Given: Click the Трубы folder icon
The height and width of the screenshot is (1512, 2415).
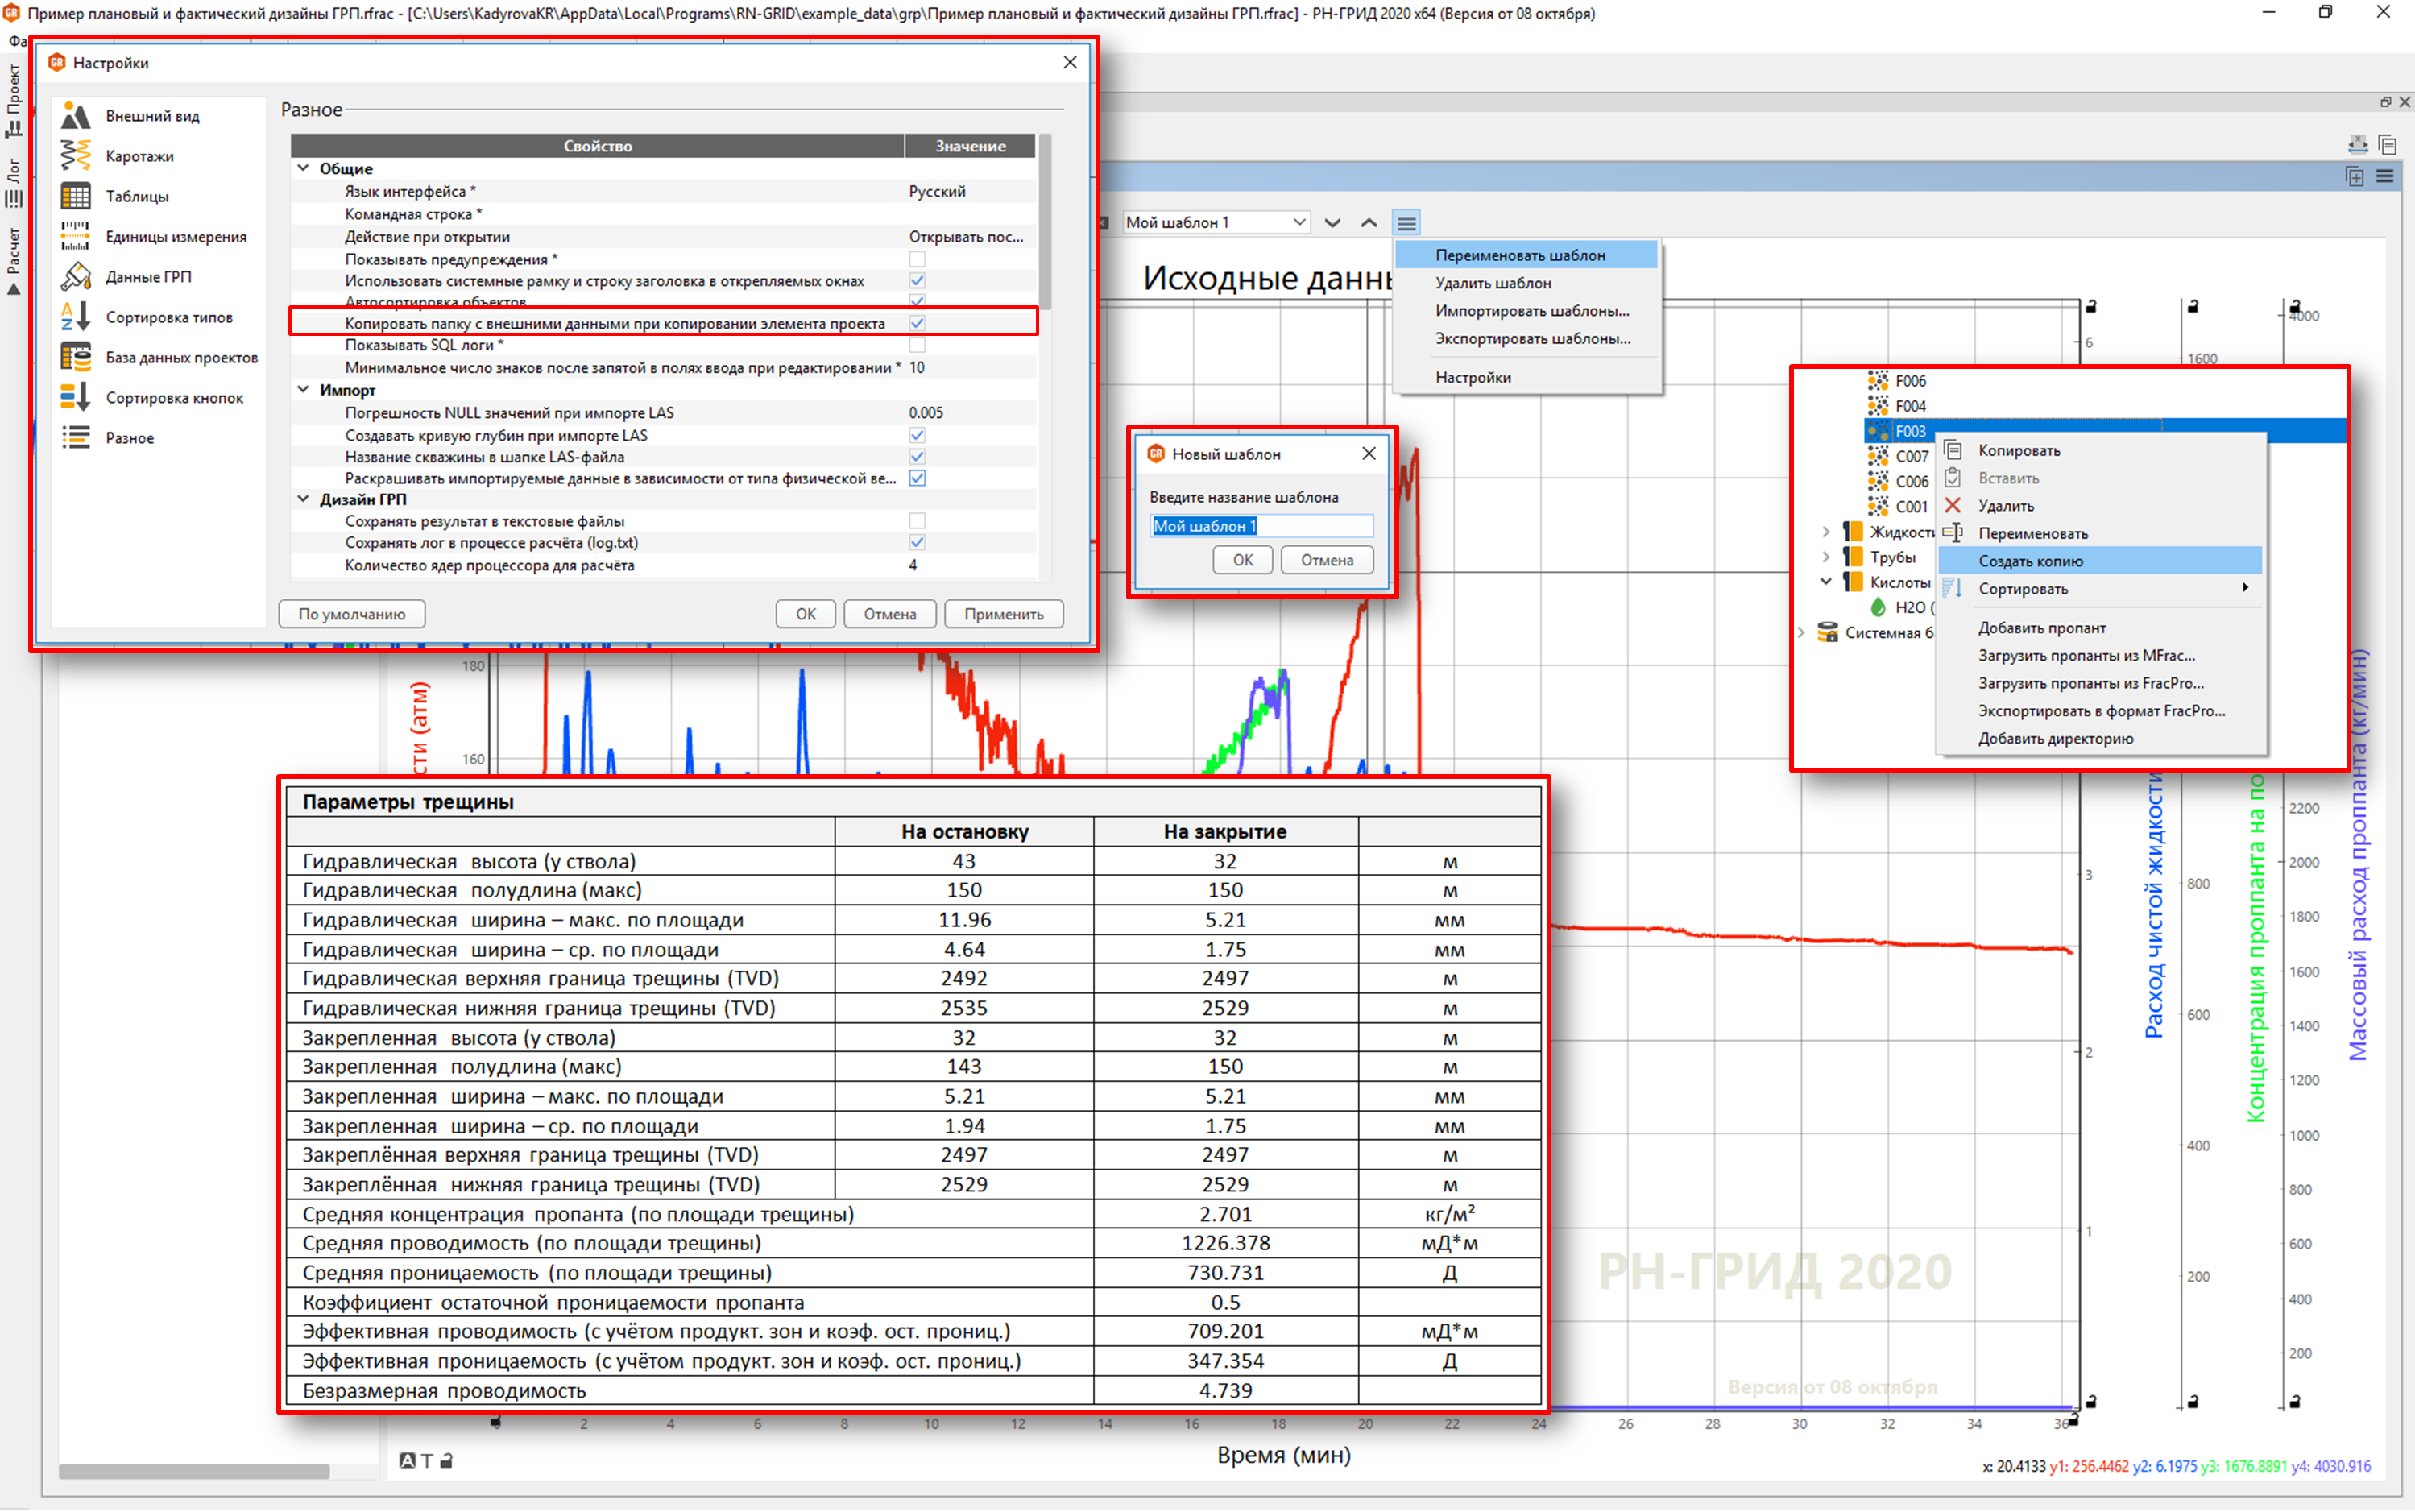Looking at the screenshot, I should (x=1852, y=557).
